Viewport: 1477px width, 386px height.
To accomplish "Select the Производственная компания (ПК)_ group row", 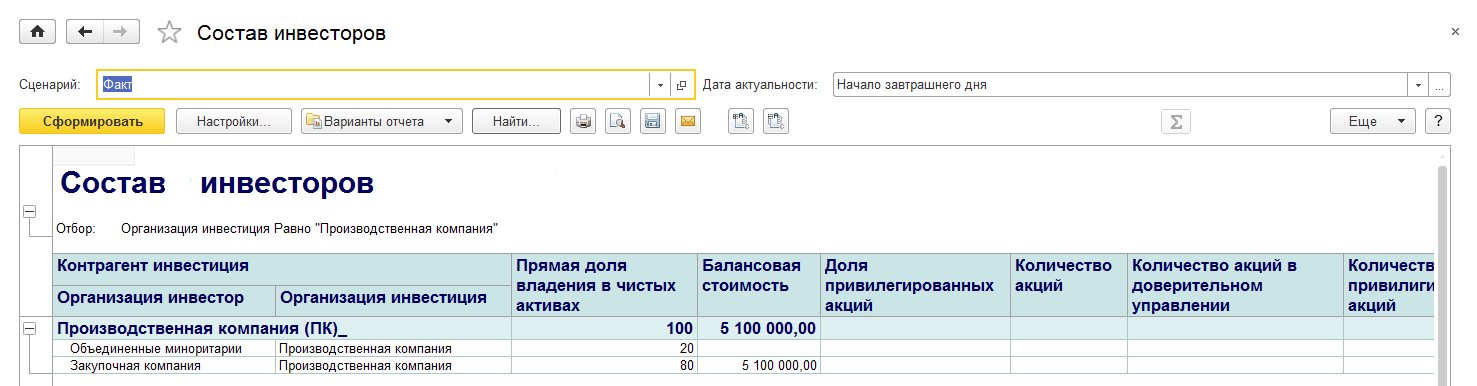I will 282,328.
